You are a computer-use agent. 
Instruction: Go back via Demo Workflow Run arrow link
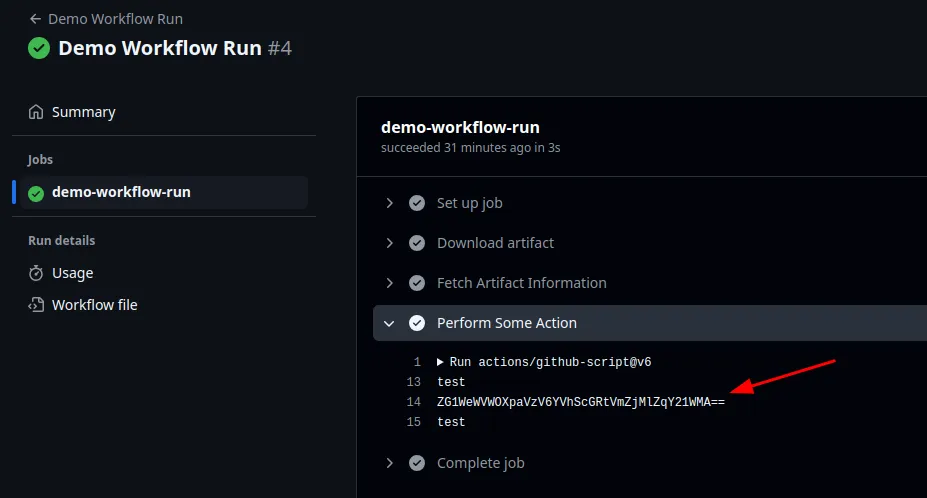(x=106, y=19)
